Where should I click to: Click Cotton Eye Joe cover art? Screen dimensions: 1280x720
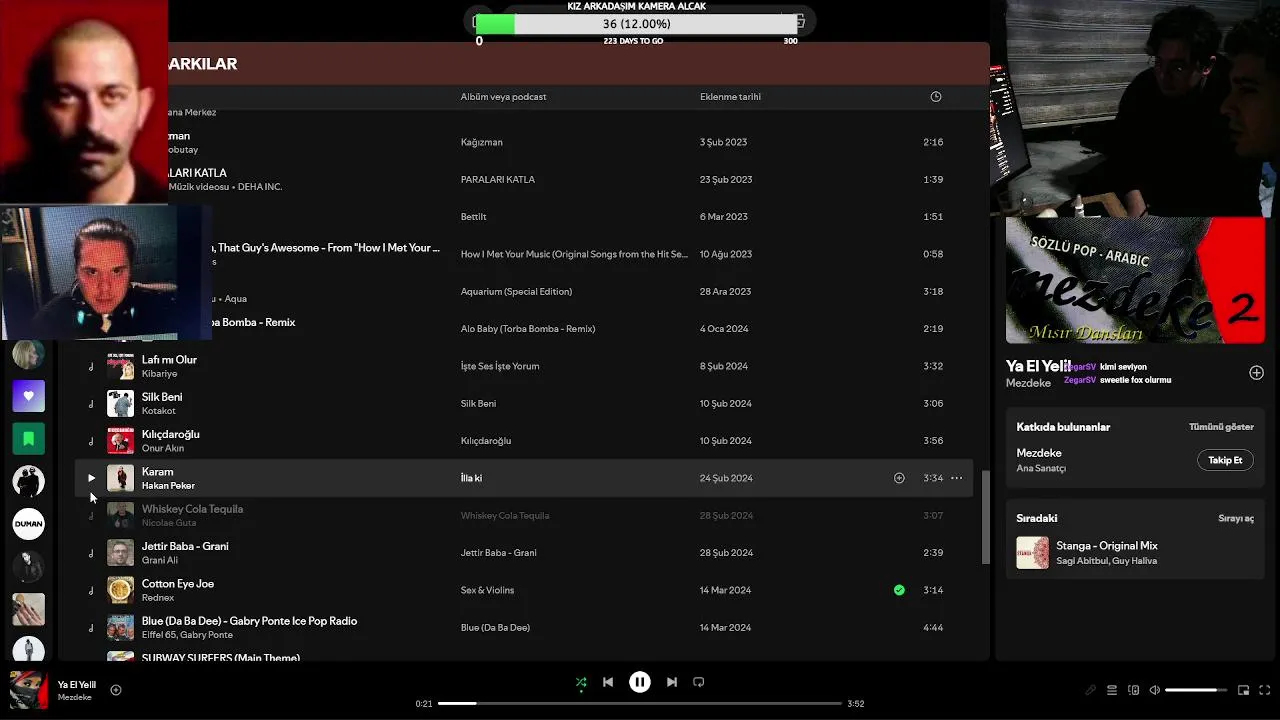coord(120,590)
